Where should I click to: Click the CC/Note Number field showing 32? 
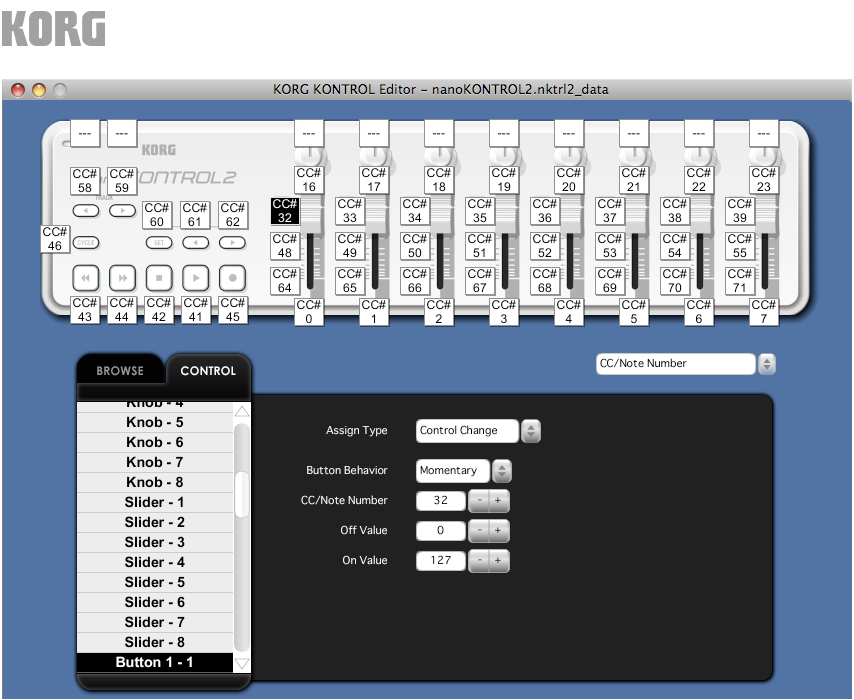click(x=441, y=501)
